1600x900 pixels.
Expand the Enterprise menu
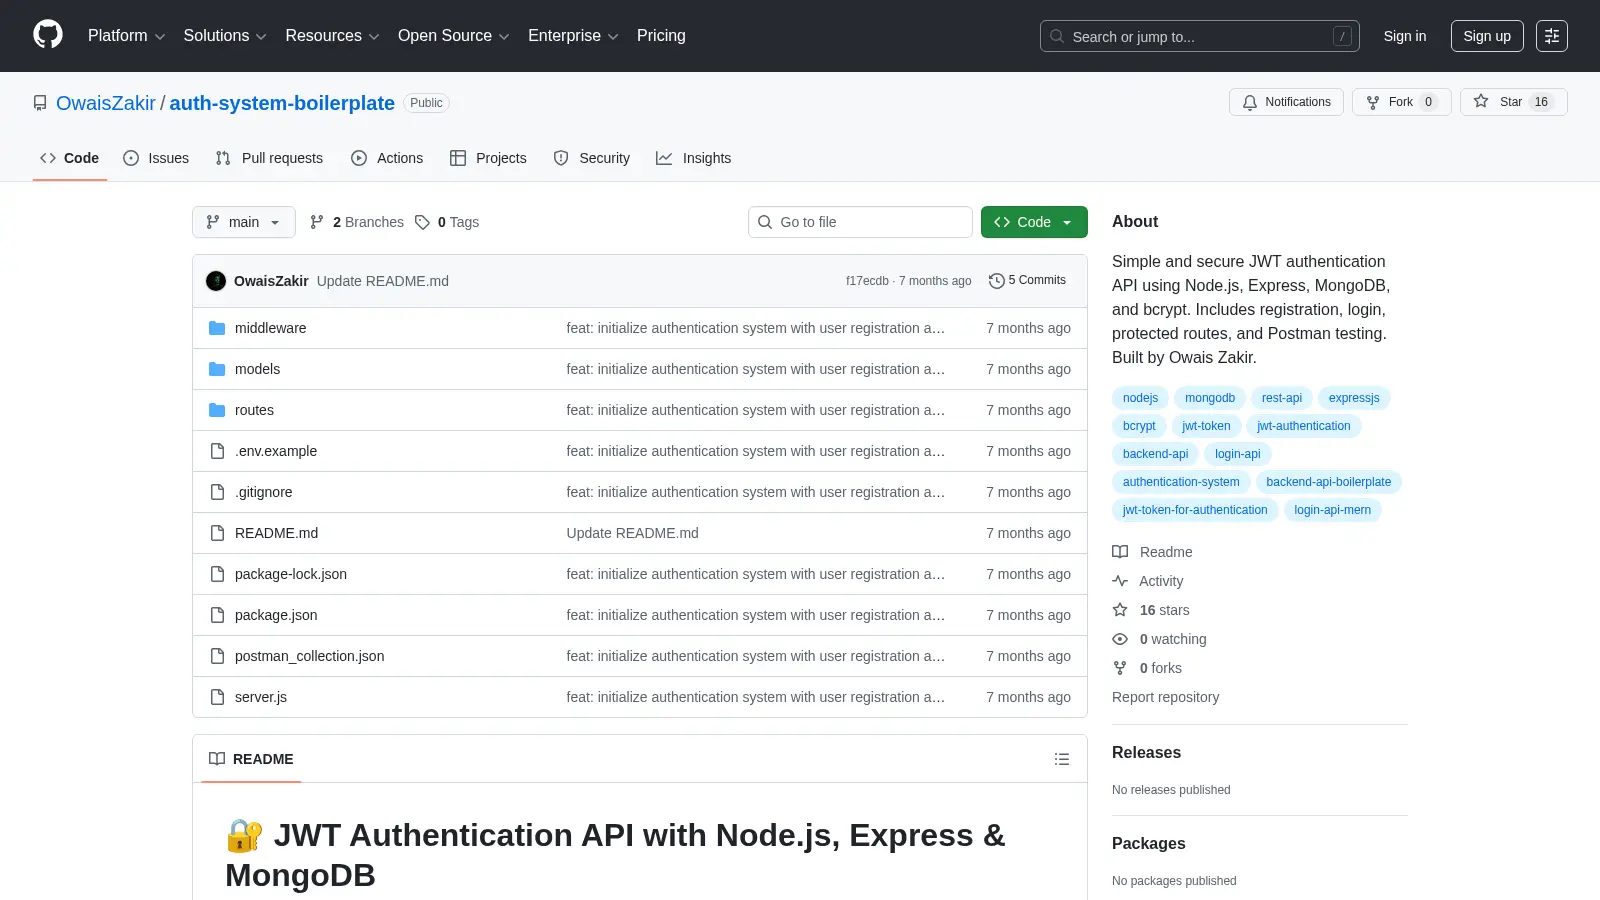tap(573, 36)
